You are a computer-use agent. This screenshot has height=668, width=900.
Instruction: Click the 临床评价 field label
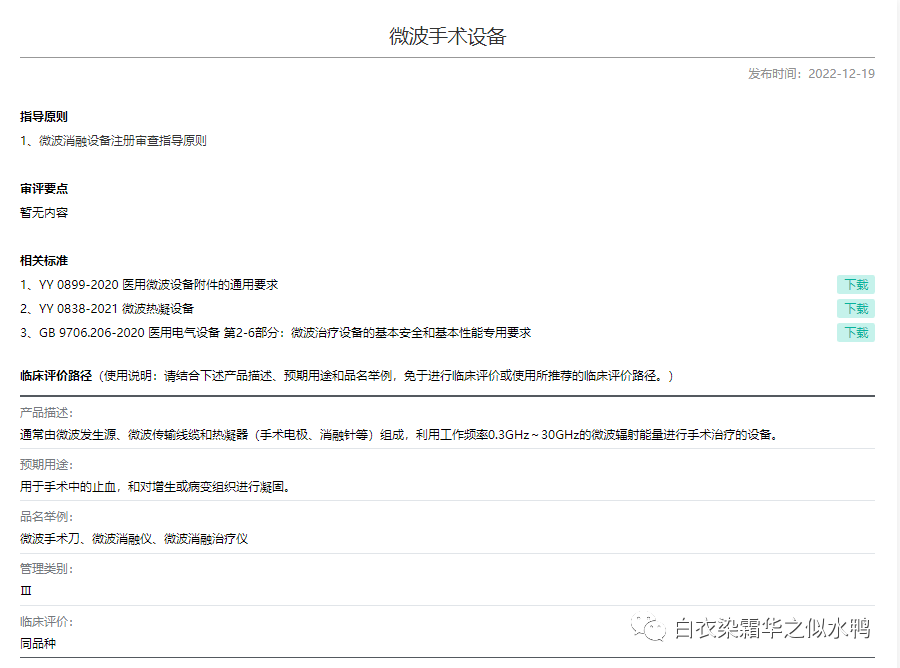[46, 622]
